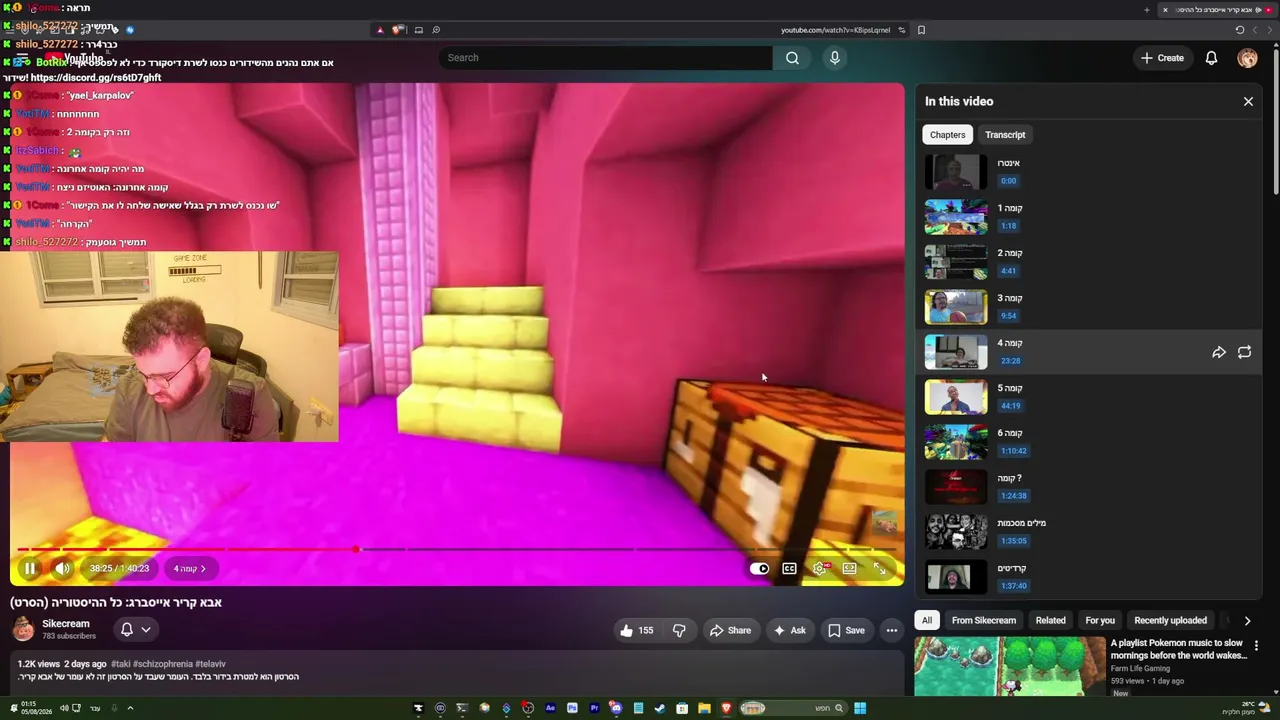Click the #telaviv hashtag

tap(211, 664)
